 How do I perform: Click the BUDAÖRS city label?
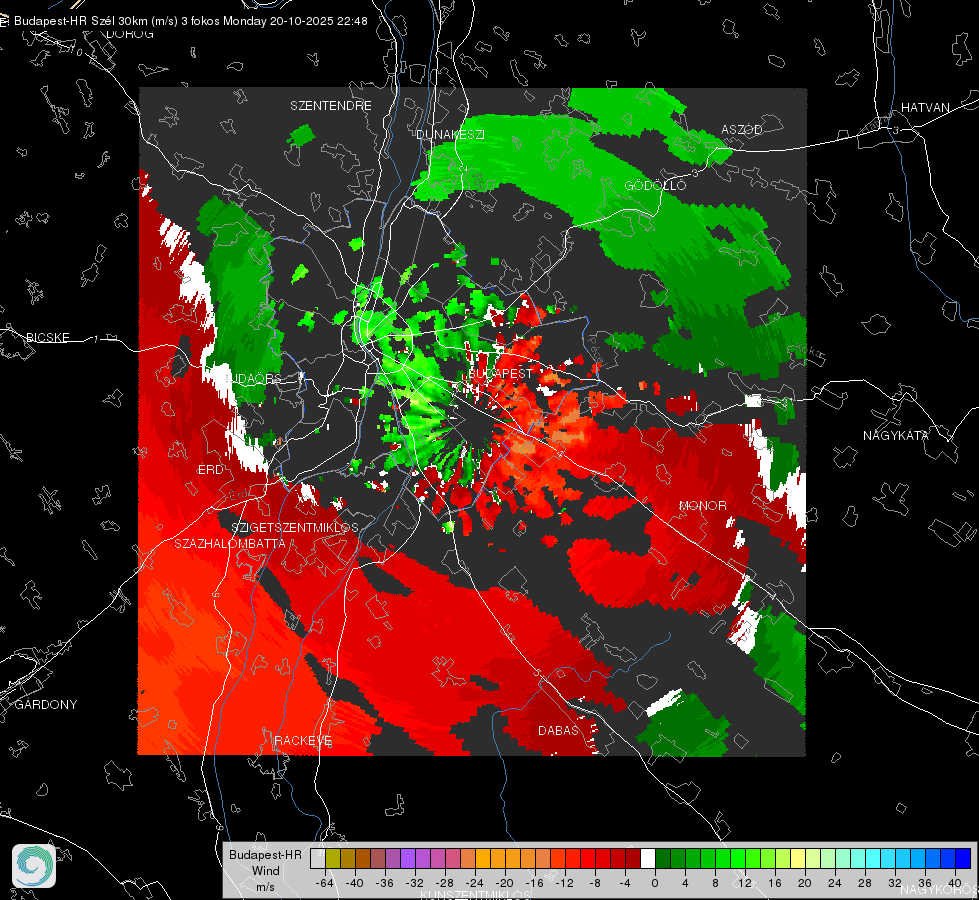[253, 378]
